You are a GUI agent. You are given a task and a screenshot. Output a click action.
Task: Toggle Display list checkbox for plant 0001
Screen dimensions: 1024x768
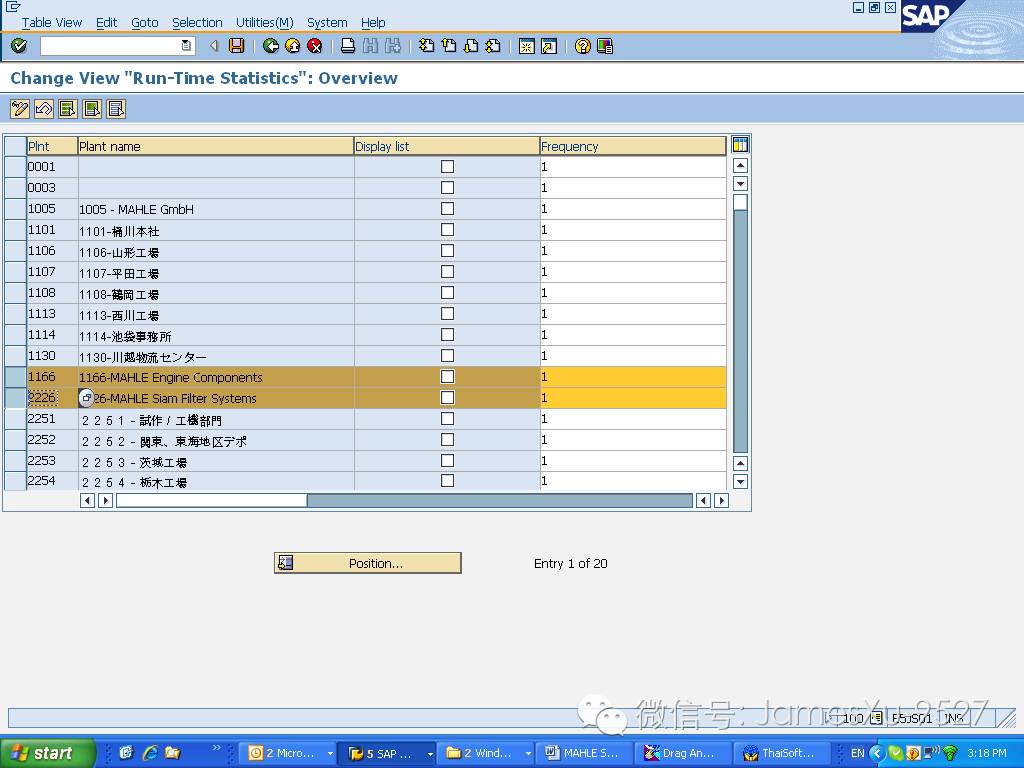(x=447, y=167)
